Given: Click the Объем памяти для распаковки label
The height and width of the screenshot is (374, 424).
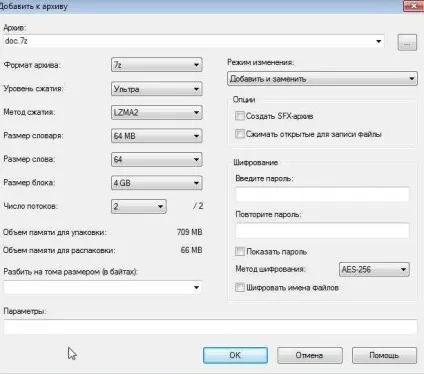Looking at the screenshot, I should pos(59,250).
